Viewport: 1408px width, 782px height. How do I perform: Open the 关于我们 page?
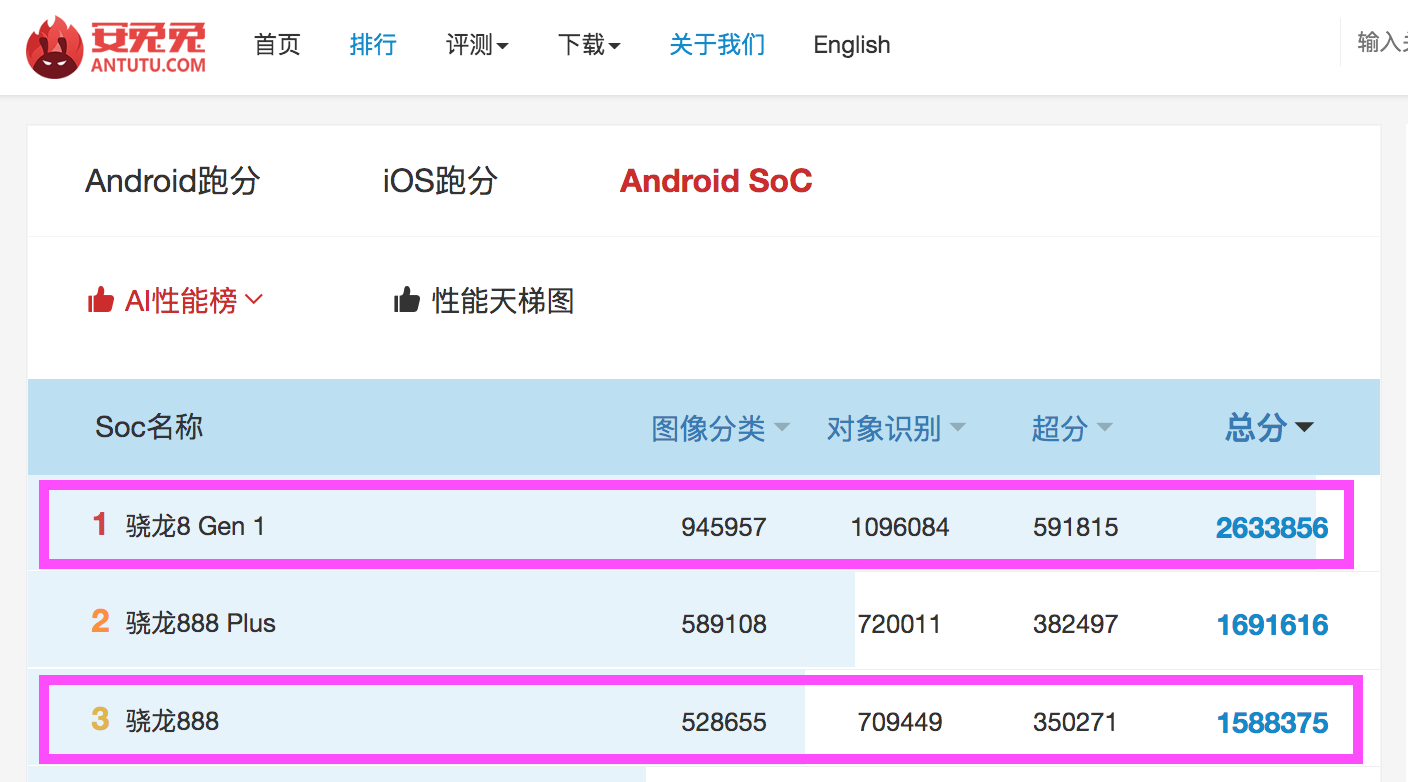click(717, 45)
